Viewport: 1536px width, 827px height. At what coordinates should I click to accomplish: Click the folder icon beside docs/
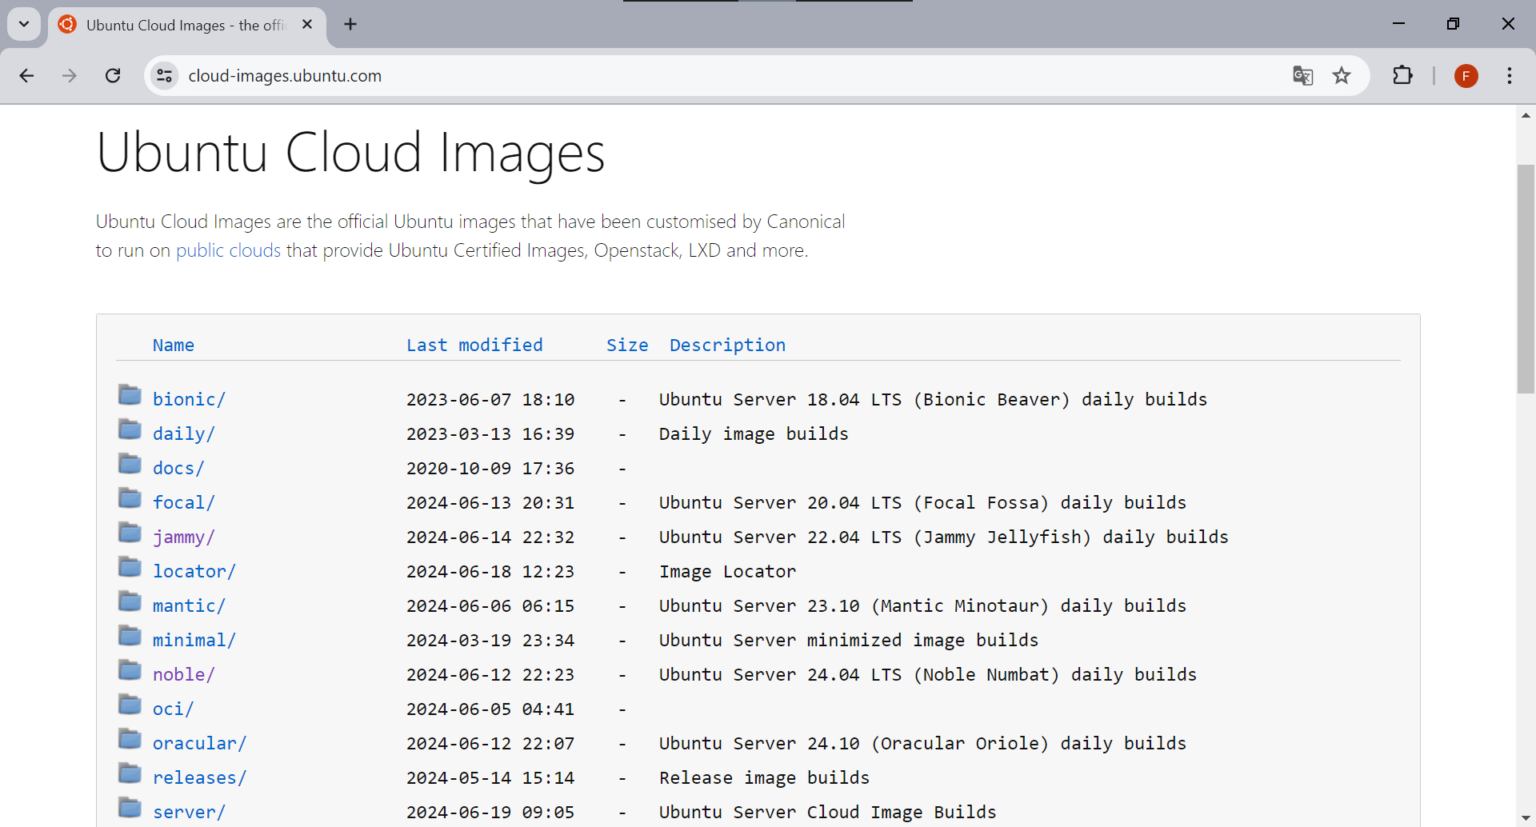130,464
